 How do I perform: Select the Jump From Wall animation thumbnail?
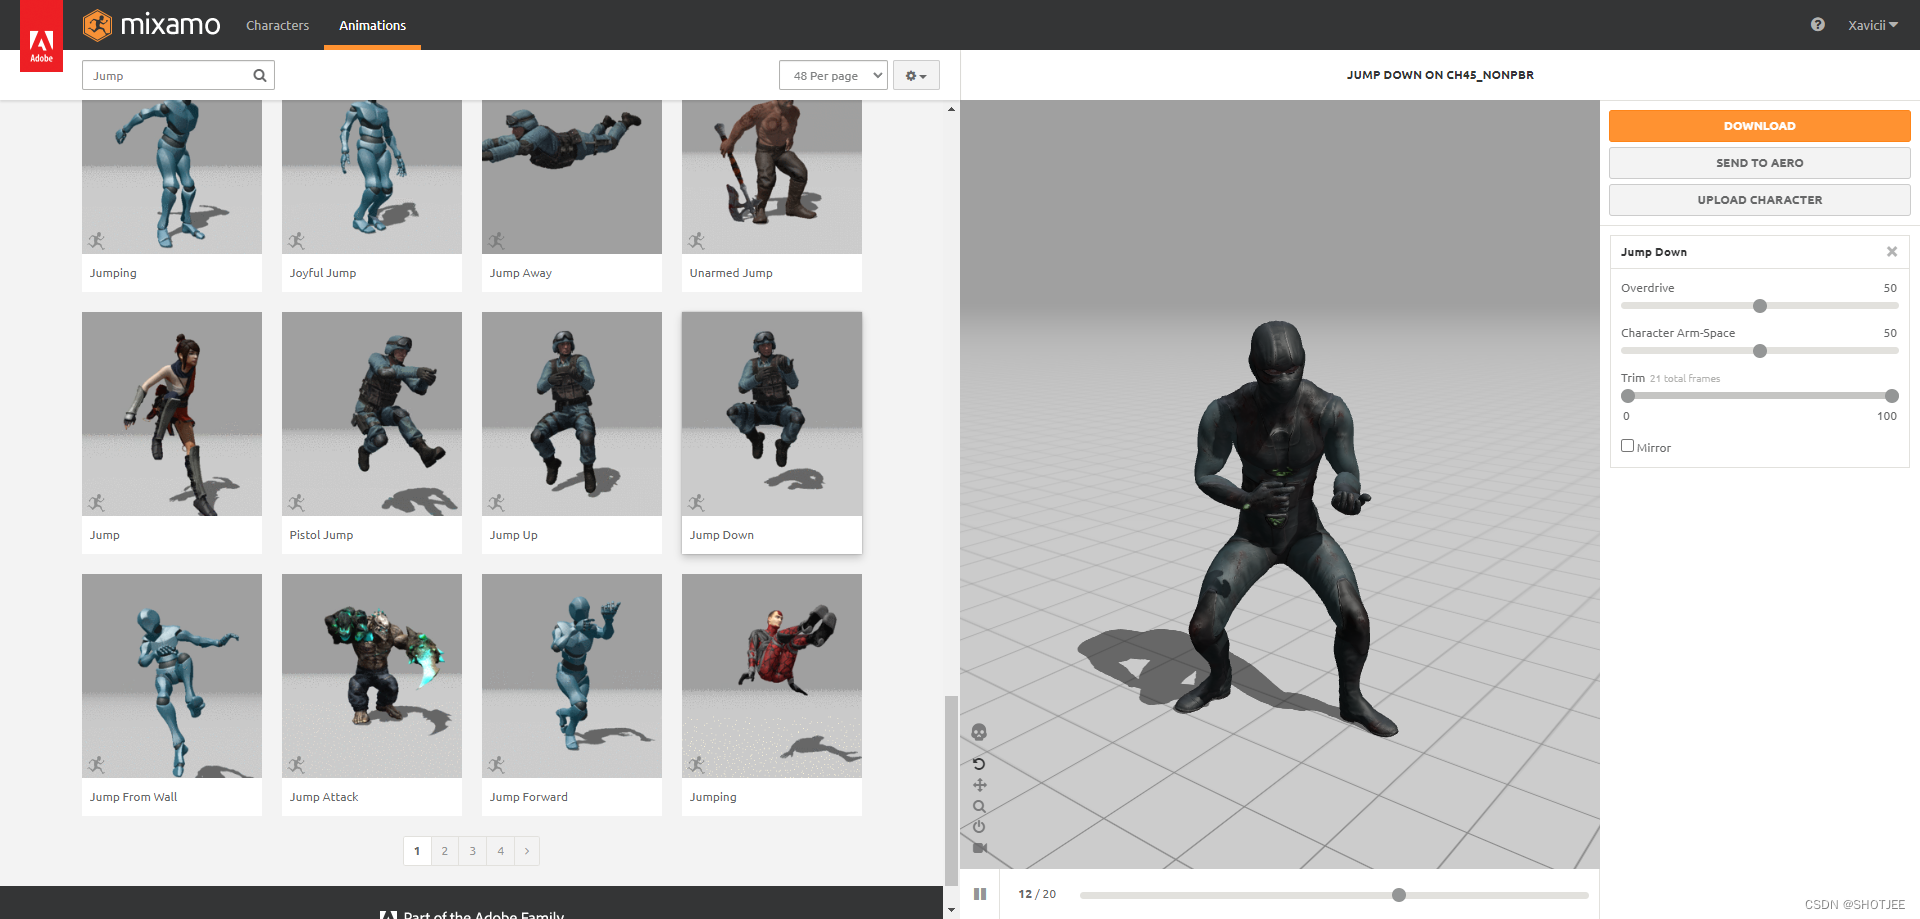pos(172,676)
